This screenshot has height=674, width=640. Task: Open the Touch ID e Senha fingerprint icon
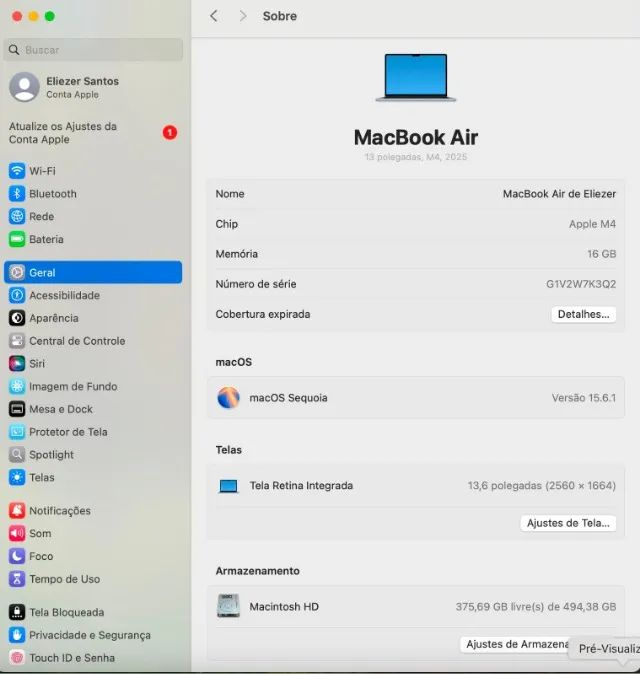coord(17,658)
